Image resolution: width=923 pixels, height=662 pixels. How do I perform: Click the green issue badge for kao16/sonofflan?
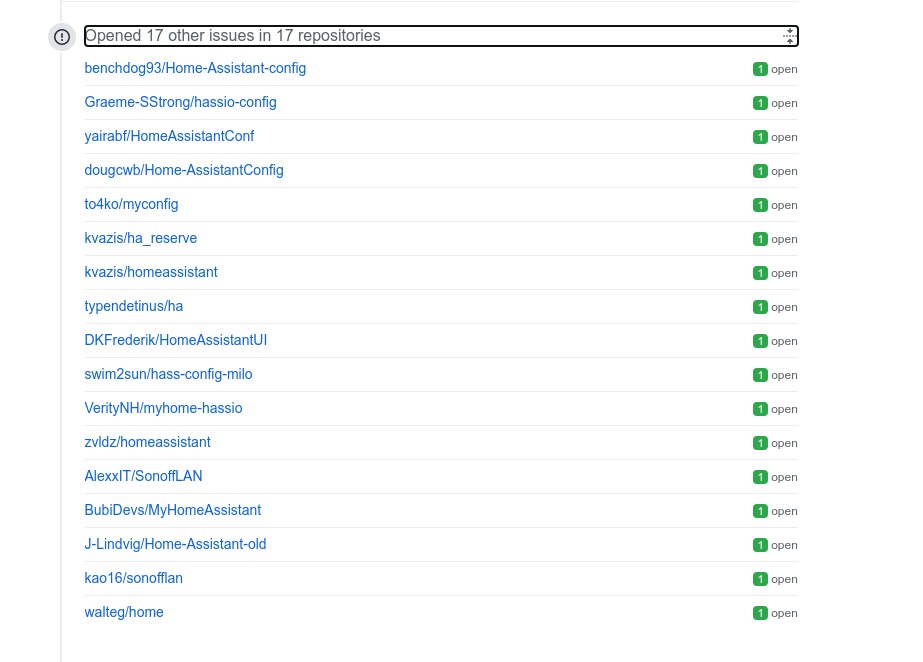(x=760, y=579)
